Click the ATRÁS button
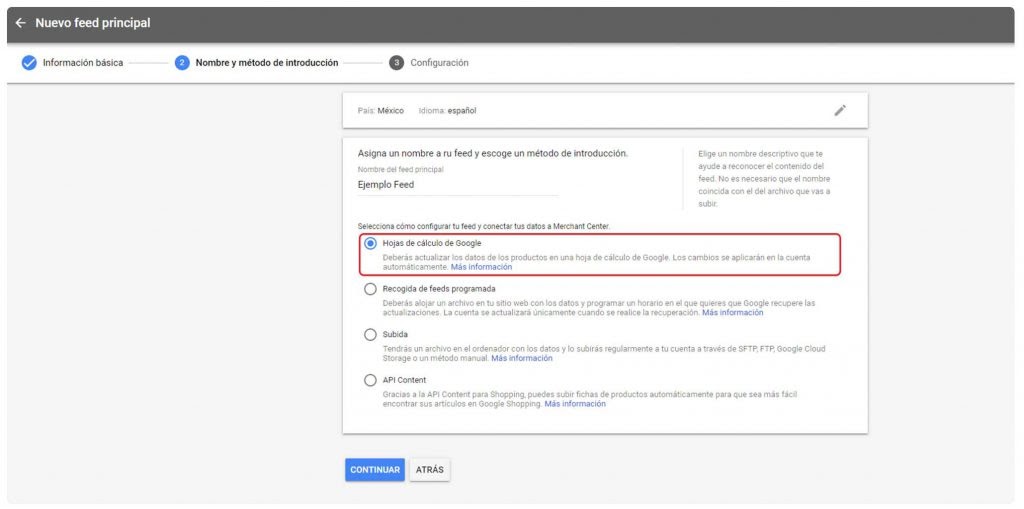This screenshot has height=509, width=1024. tap(430, 470)
